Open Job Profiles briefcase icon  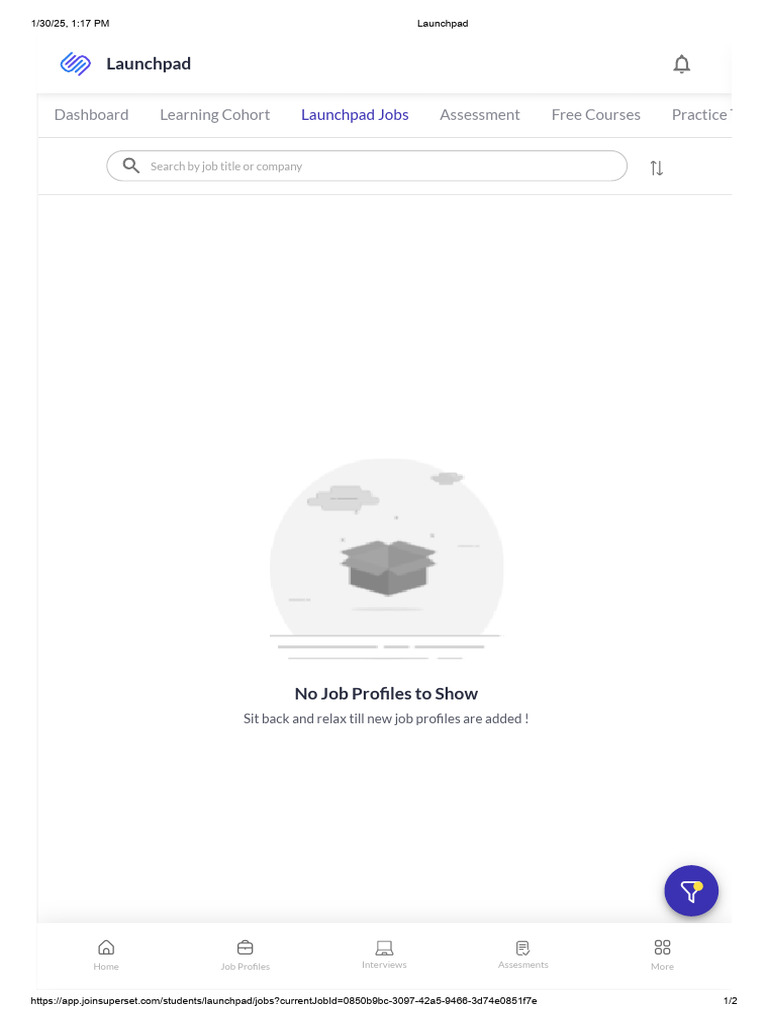[x=245, y=948]
